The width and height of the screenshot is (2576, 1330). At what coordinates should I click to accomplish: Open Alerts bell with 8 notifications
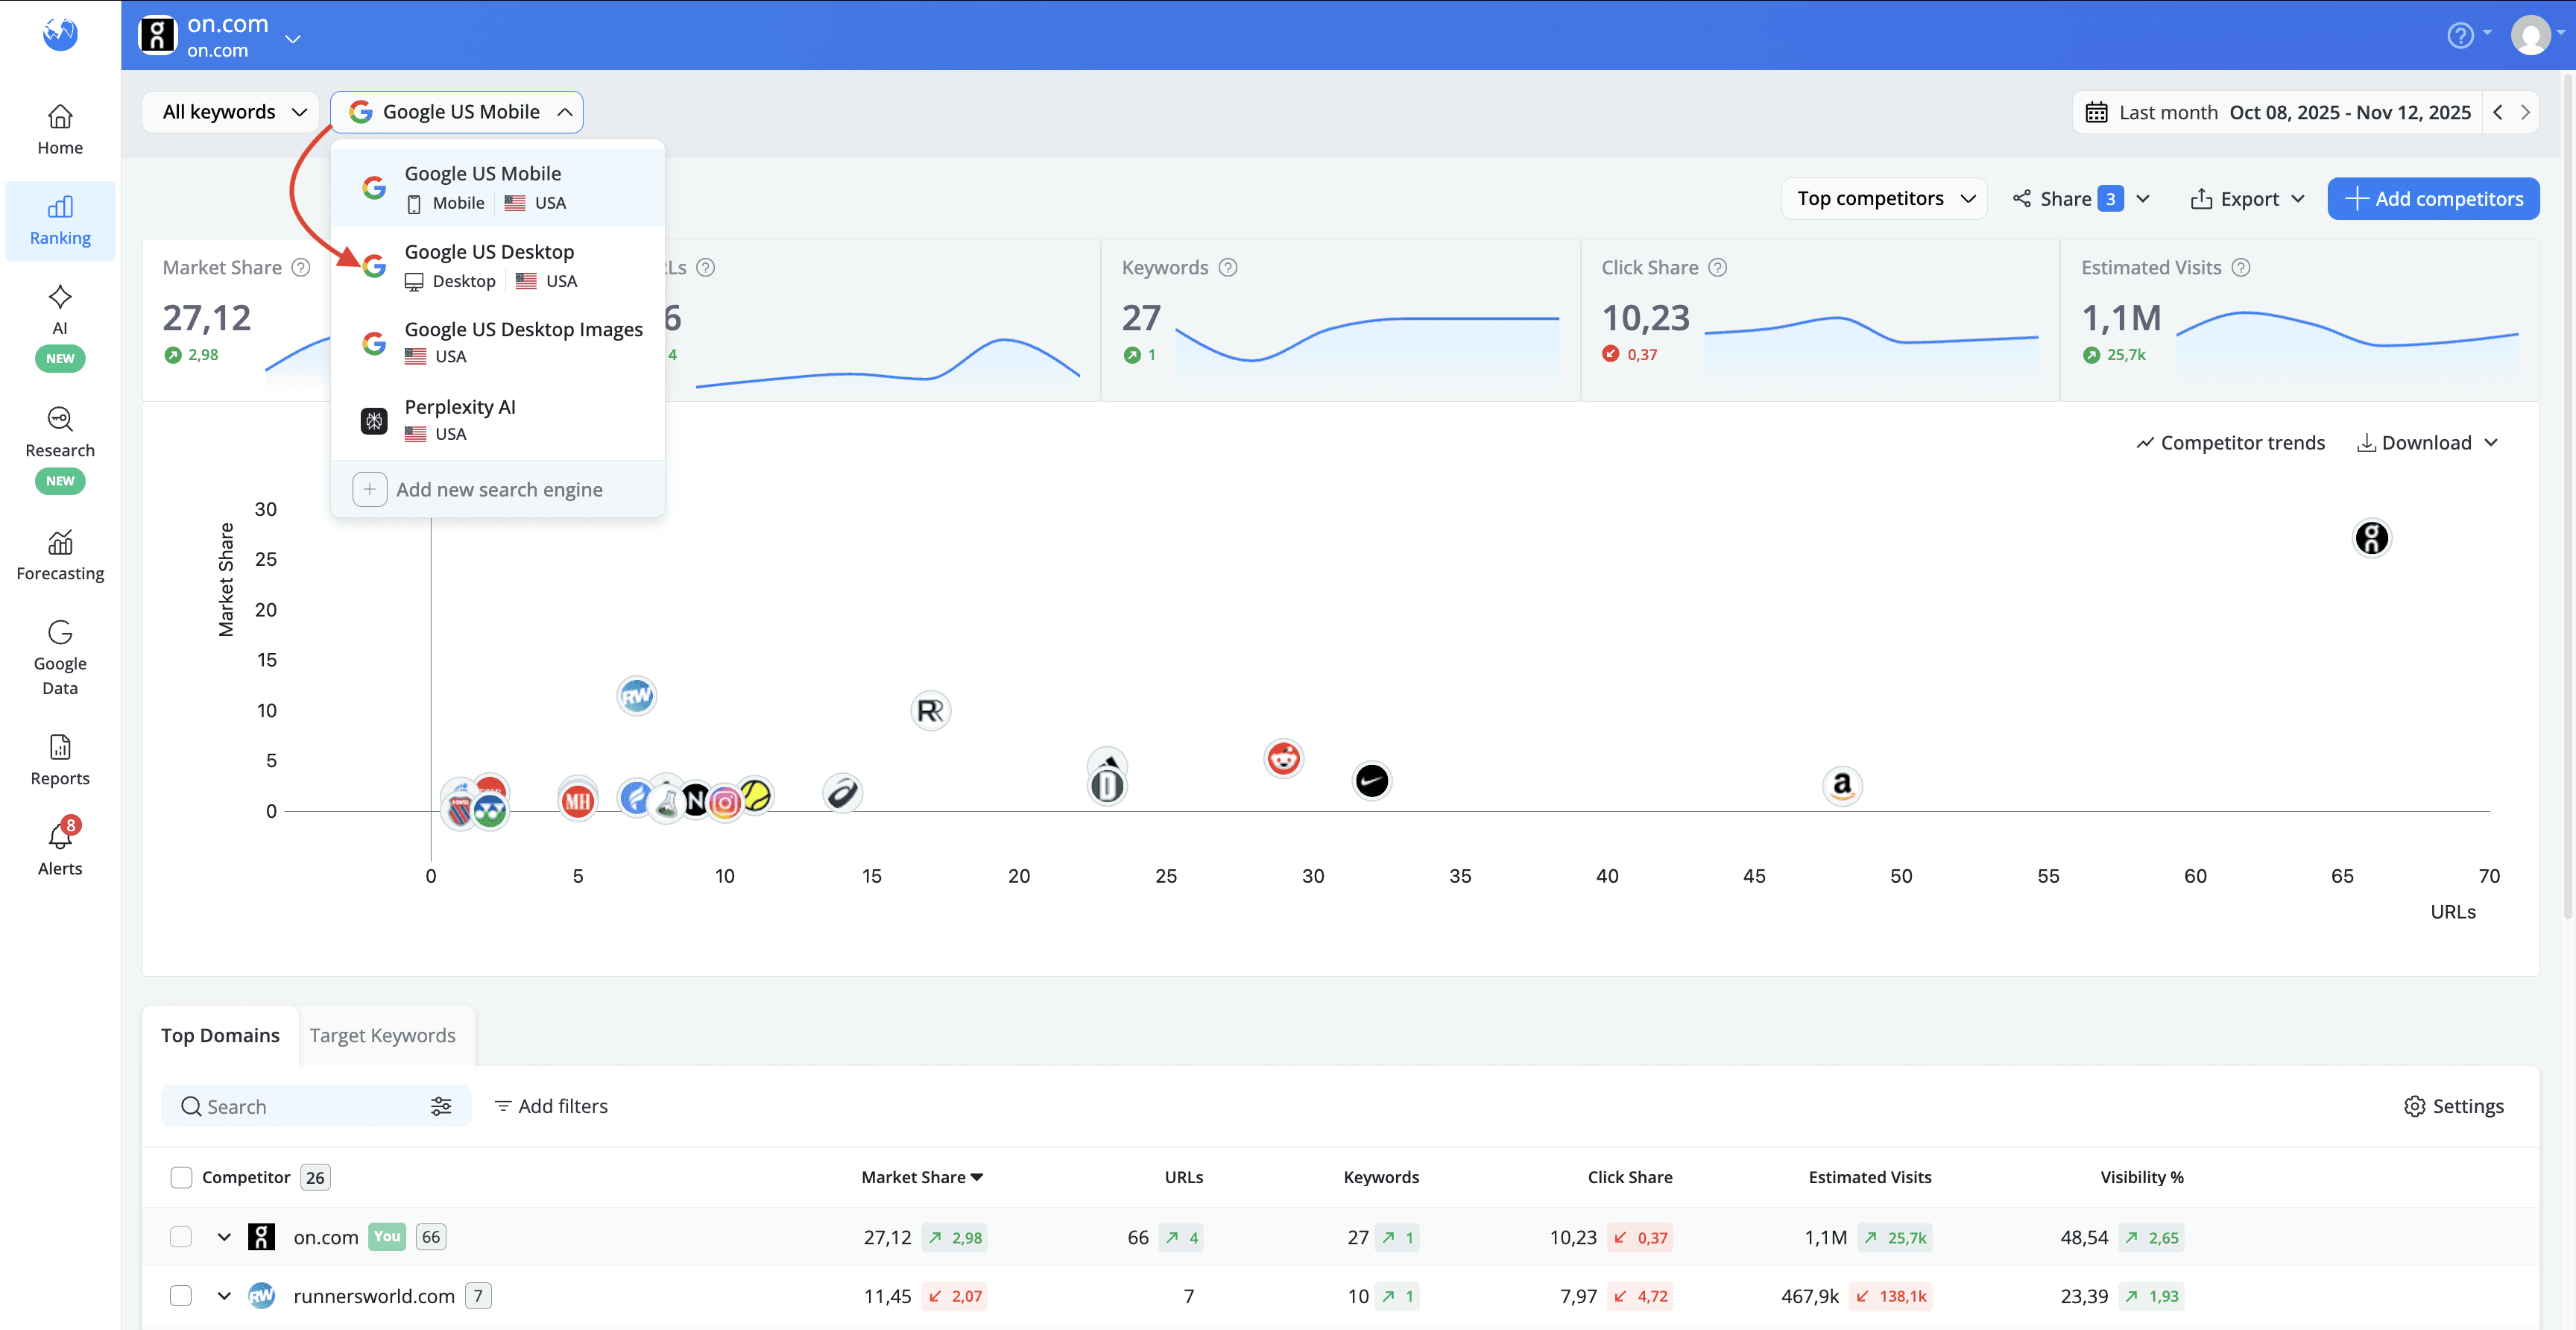(60, 848)
